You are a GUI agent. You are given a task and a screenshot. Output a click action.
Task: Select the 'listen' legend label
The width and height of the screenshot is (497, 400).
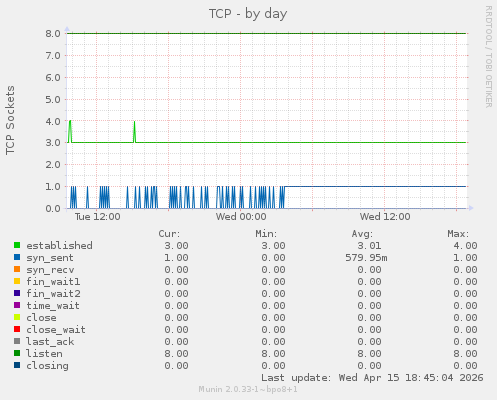(44, 354)
